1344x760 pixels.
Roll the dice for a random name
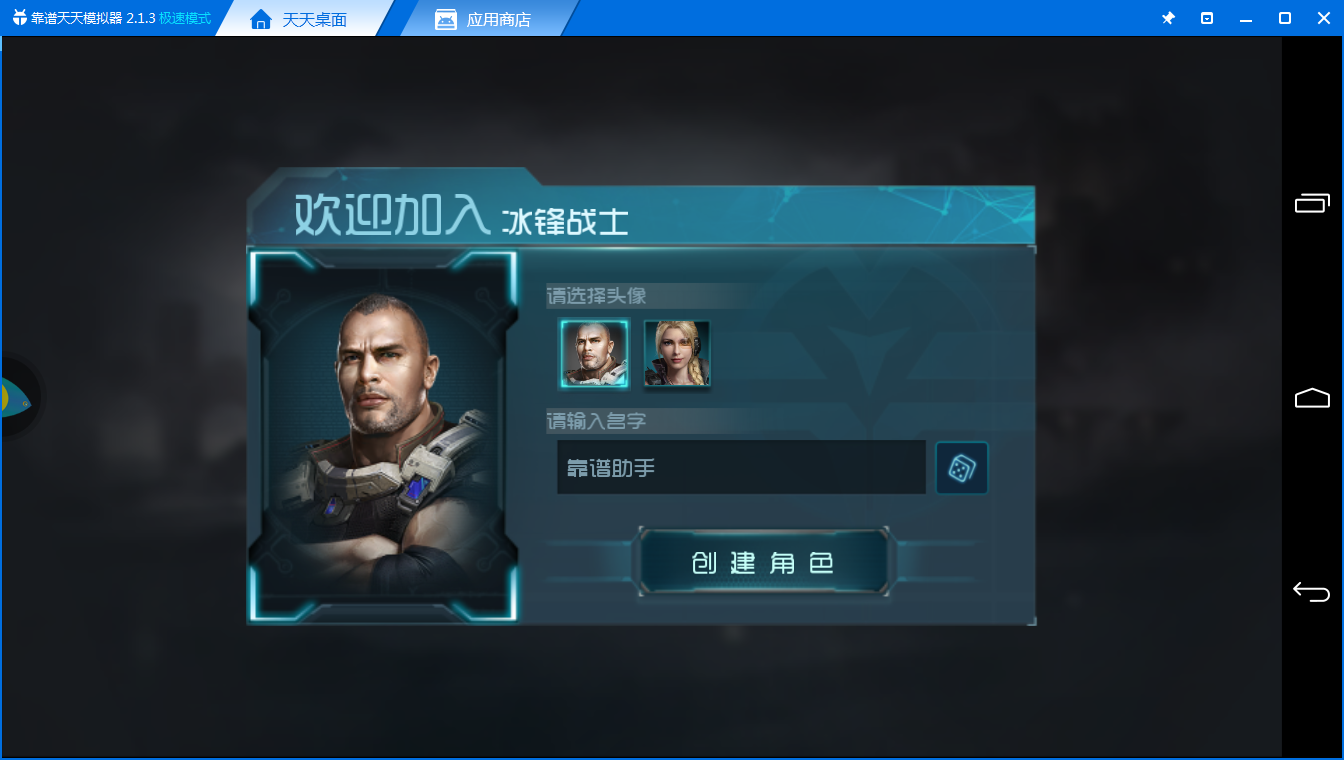tap(961, 467)
